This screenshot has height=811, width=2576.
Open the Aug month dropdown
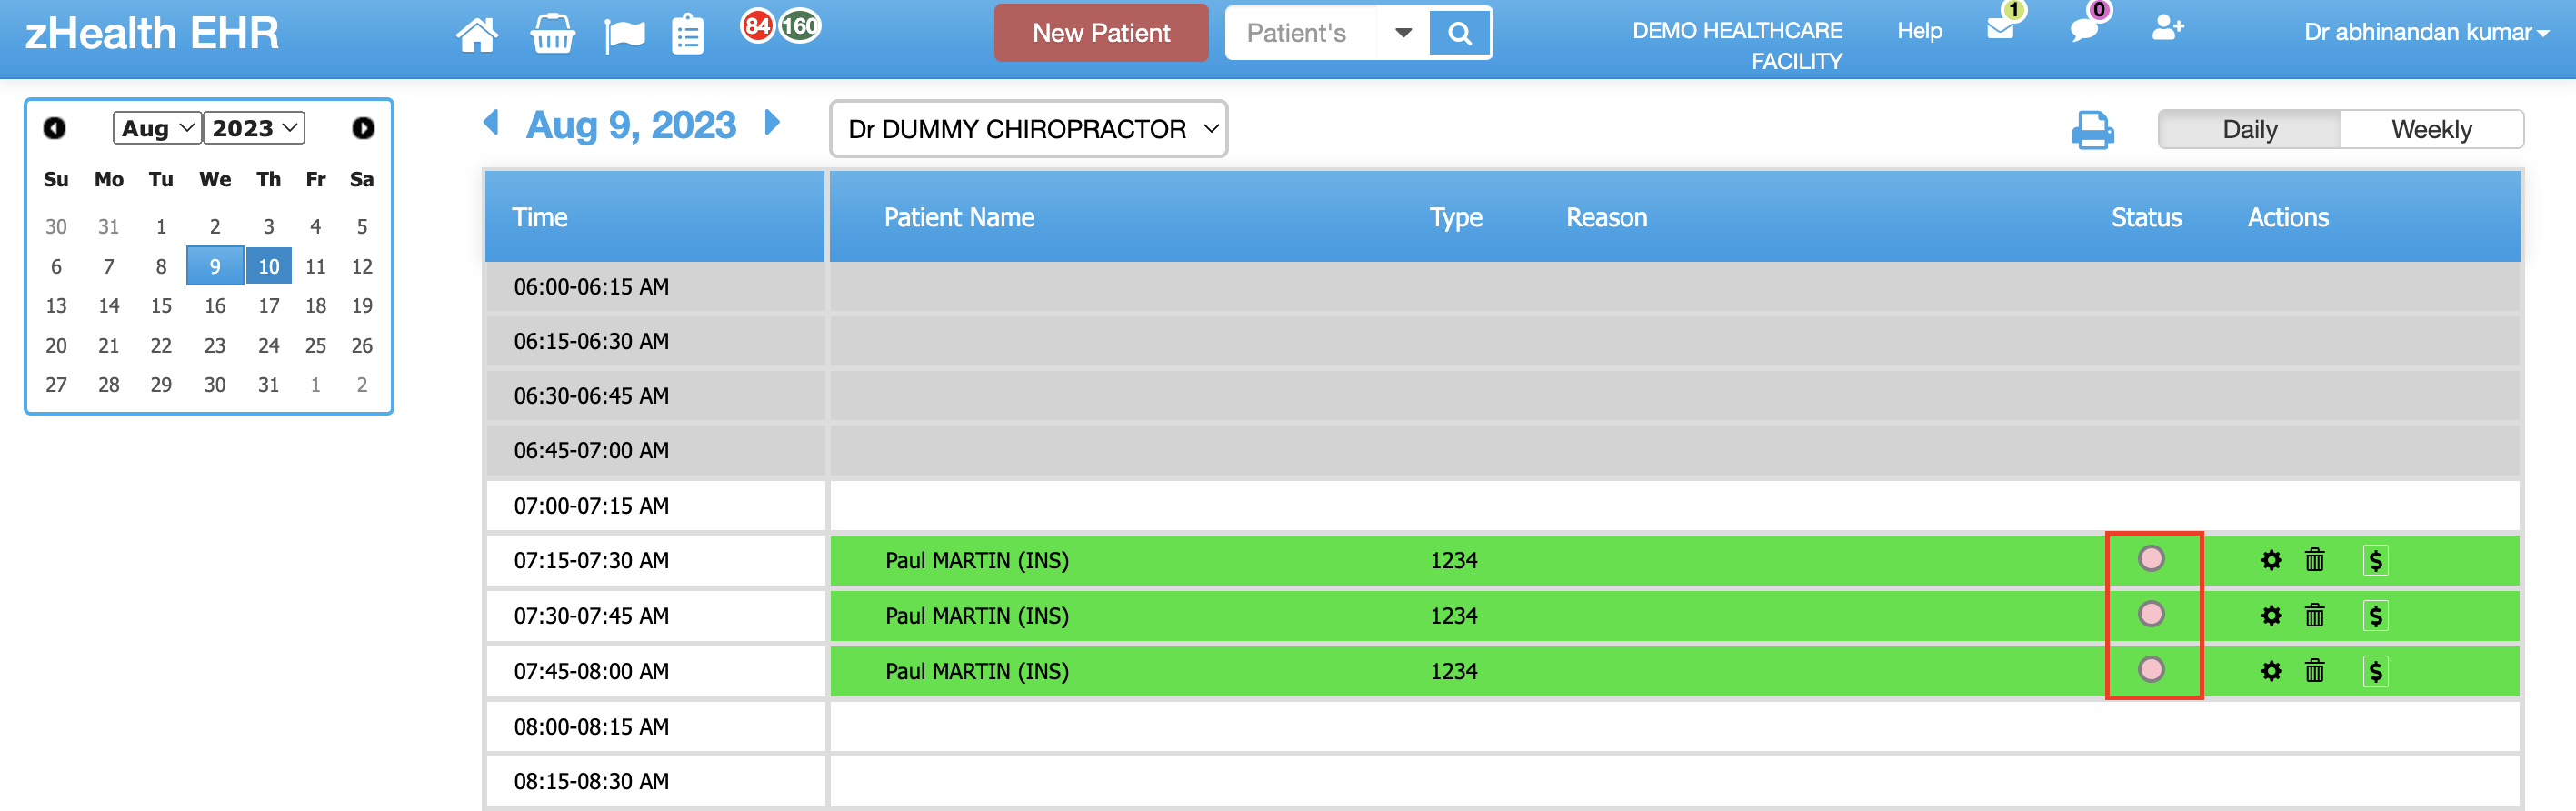(157, 128)
